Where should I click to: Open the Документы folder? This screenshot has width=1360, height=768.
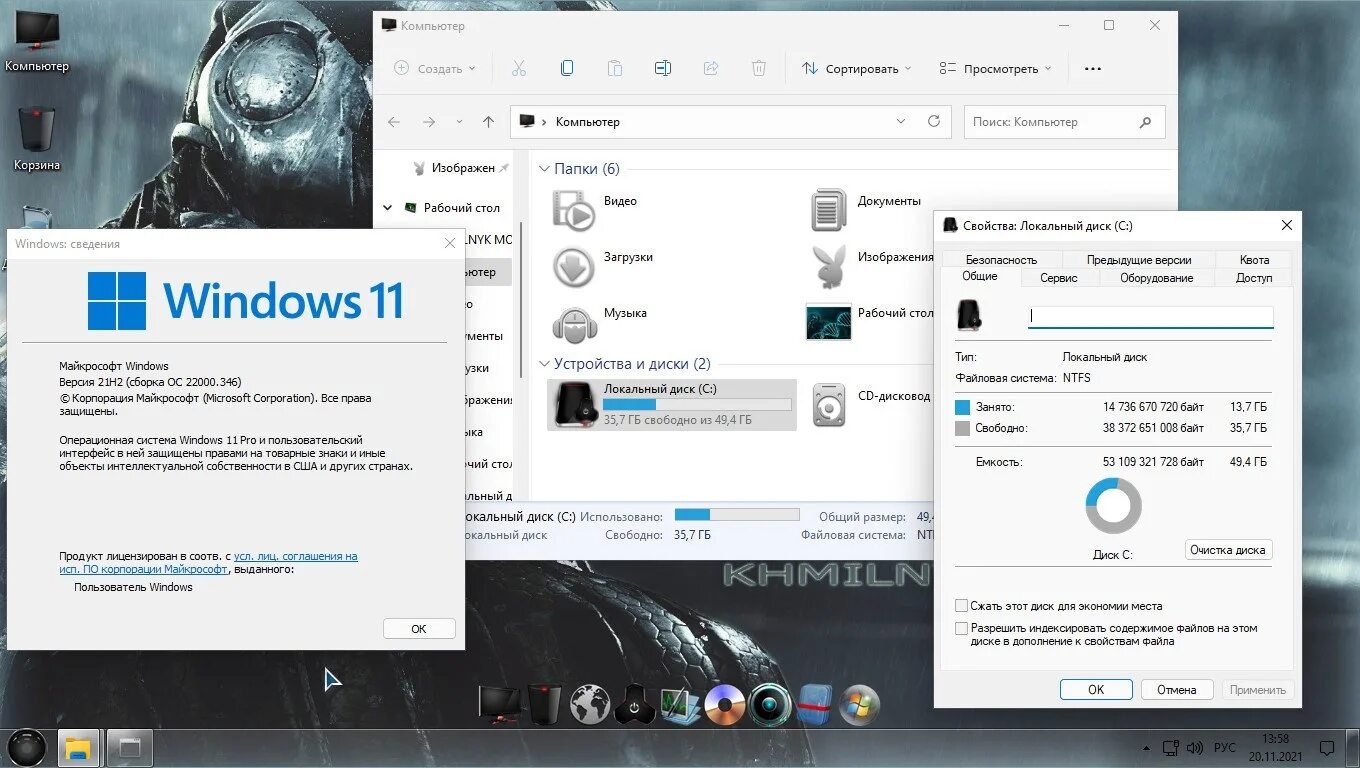coord(865,209)
